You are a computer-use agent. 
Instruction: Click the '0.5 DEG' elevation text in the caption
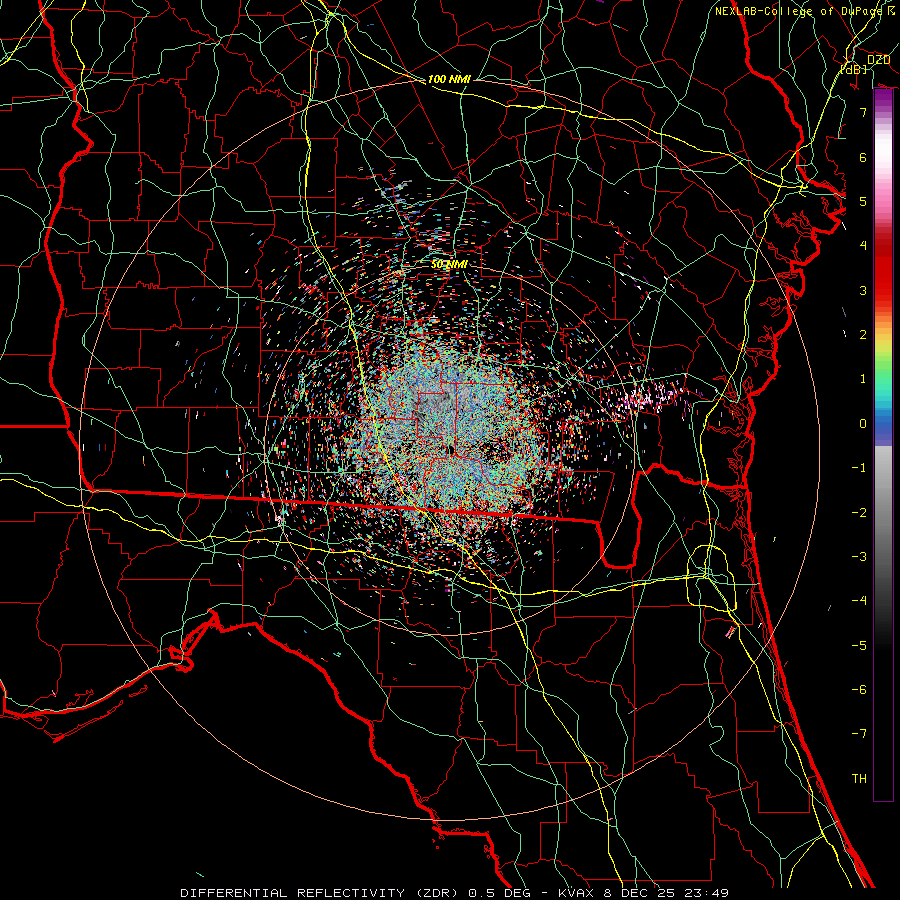click(499, 893)
